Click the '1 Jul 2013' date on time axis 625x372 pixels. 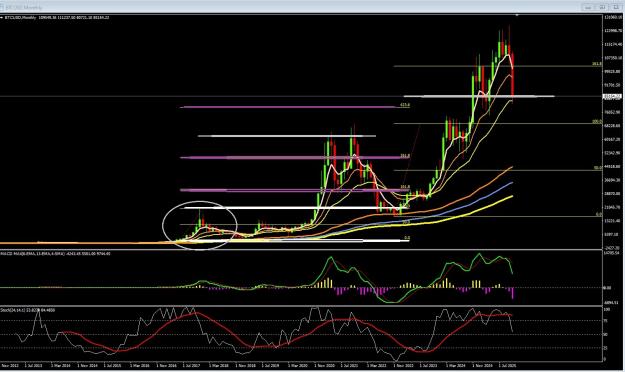click(33, 365)
